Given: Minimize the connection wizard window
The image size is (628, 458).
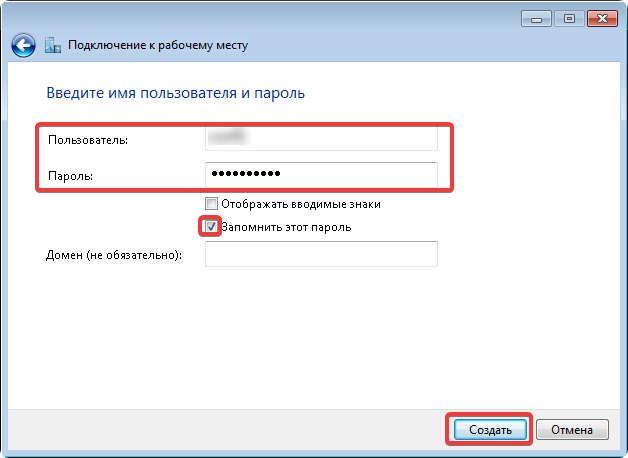Looking at the screenshot, I should point(535,18).
